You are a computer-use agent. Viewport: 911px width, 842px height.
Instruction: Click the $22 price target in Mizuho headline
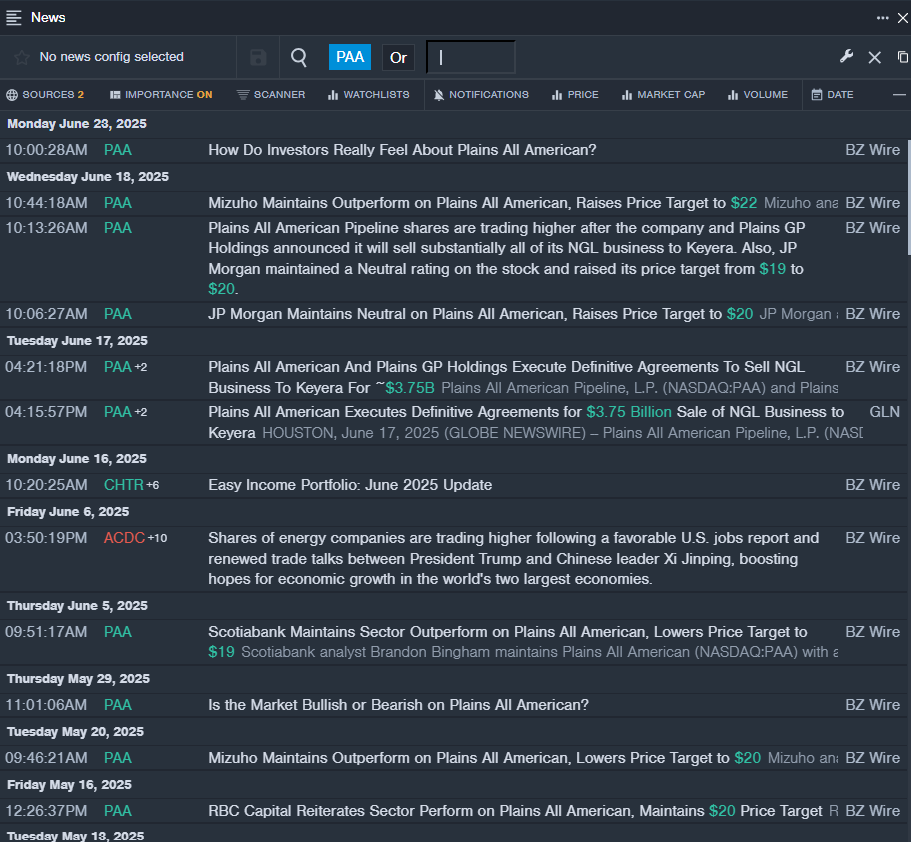[x=744, y=203]
